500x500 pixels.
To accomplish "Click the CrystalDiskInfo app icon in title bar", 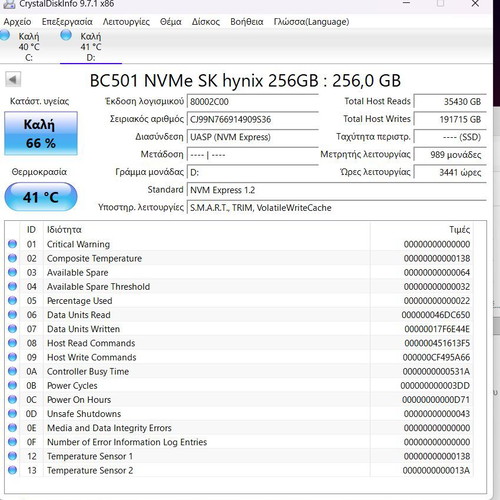I will pyautogui.click(x=9, y=4).
